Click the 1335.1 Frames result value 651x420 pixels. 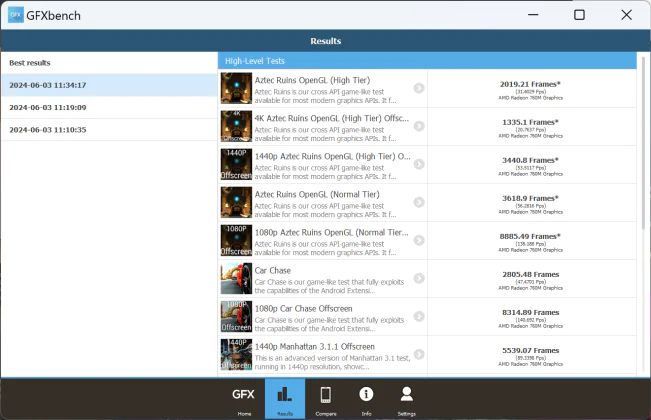tap(530, 122)
